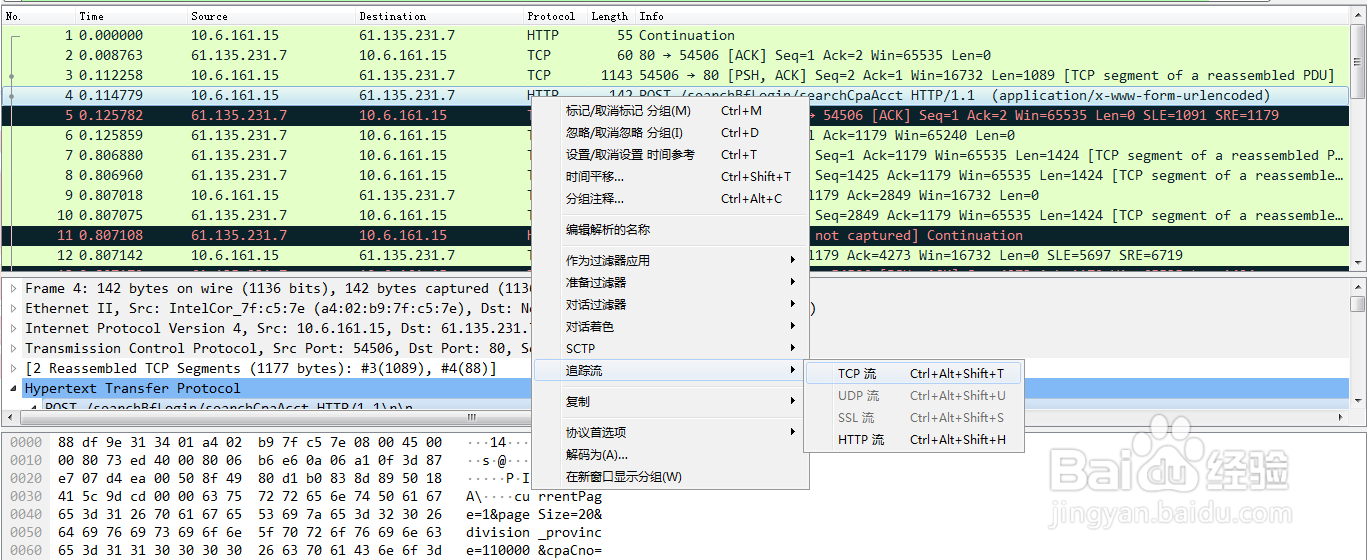Sort by the Destination column header

pyautogui.click(x=439, y=16)
